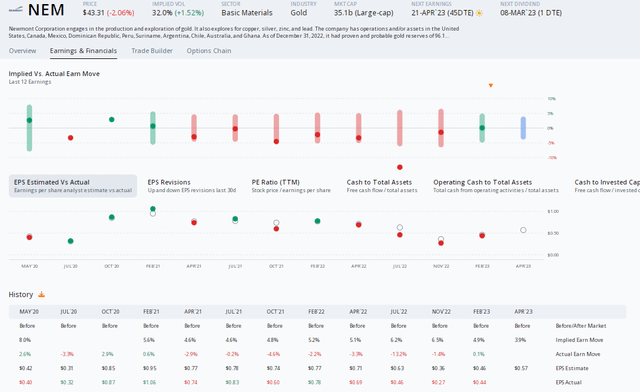Select the EPS Estimated Vs Actual metric
The width and height of the screenshot is (640, 392).
(73, 186)
